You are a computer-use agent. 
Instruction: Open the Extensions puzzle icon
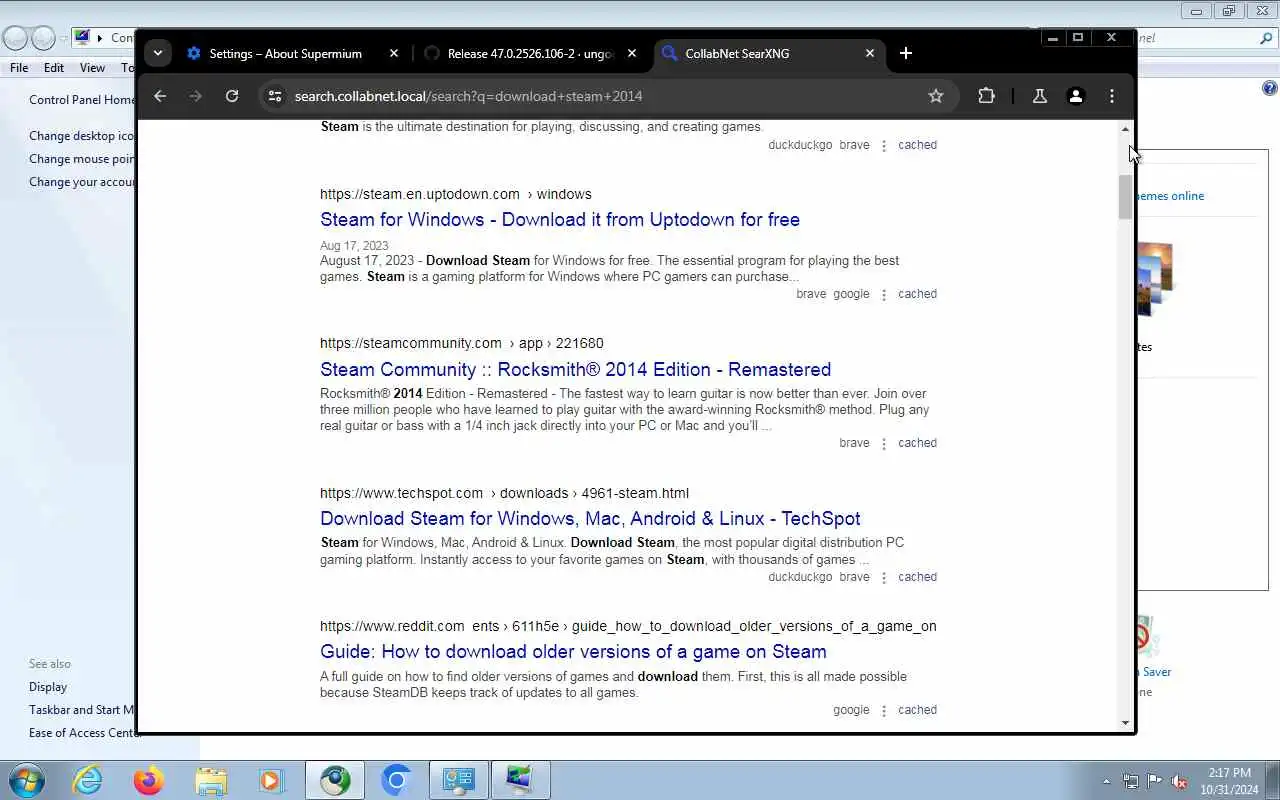click(x=986, y=96)
